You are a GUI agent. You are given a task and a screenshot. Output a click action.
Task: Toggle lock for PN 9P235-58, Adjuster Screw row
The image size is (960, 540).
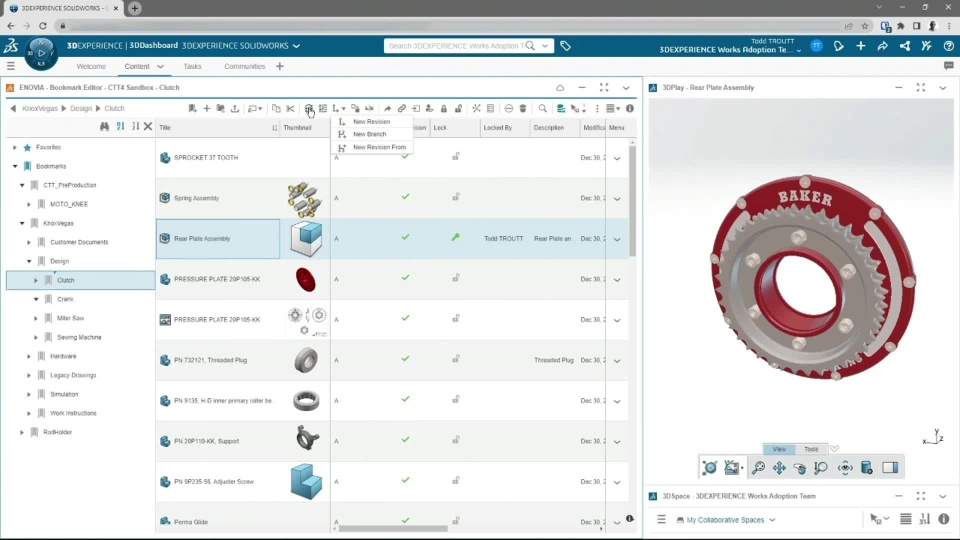(x=456, y=481)
